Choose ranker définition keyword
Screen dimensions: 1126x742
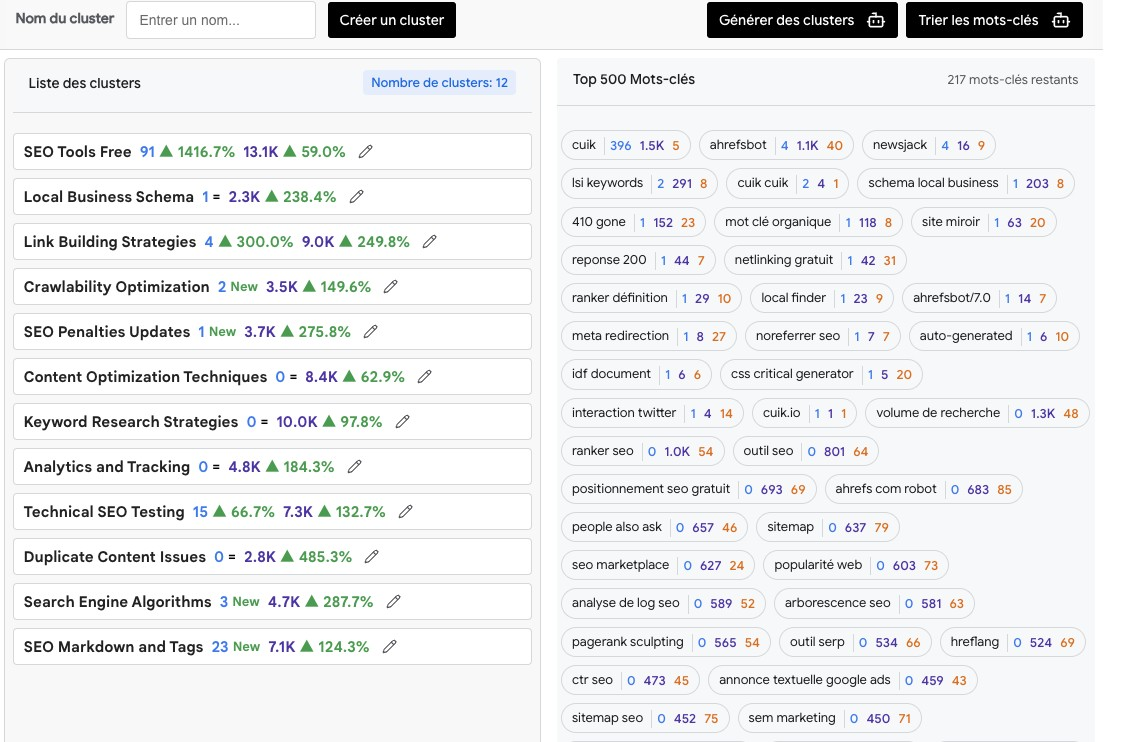tap(651, 298)
